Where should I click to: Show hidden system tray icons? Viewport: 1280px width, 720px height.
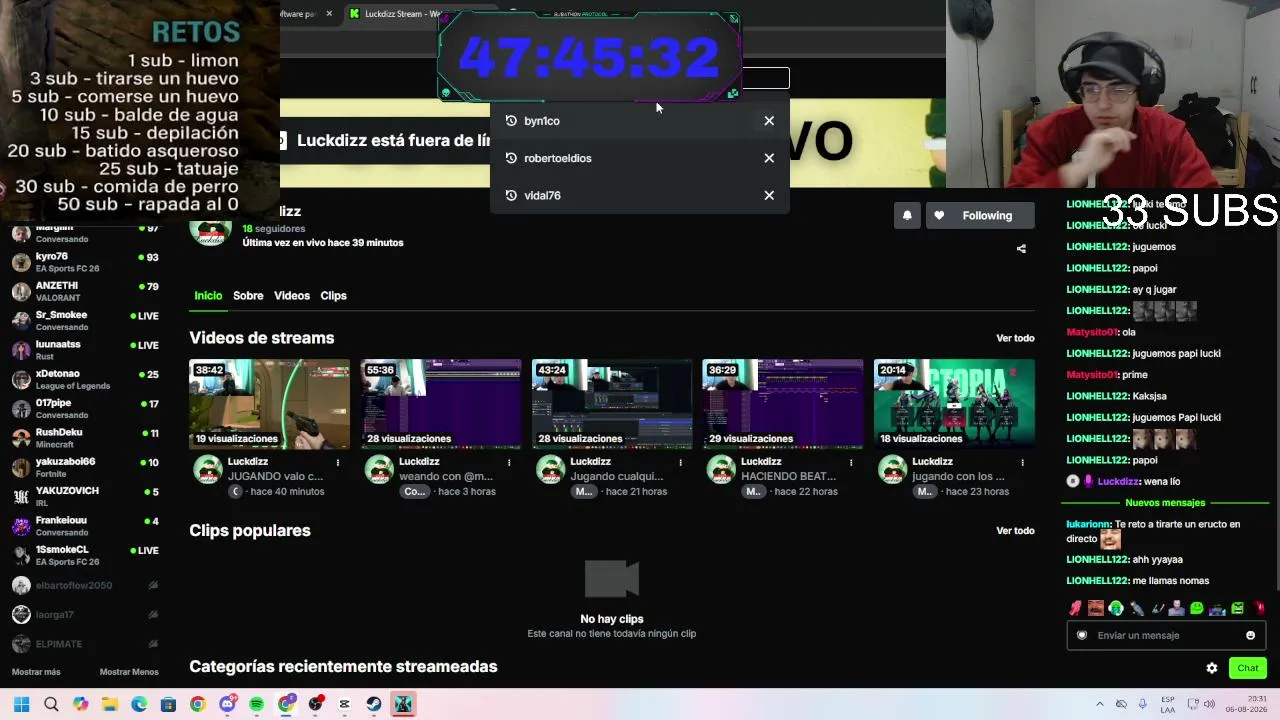[1100, 704]
